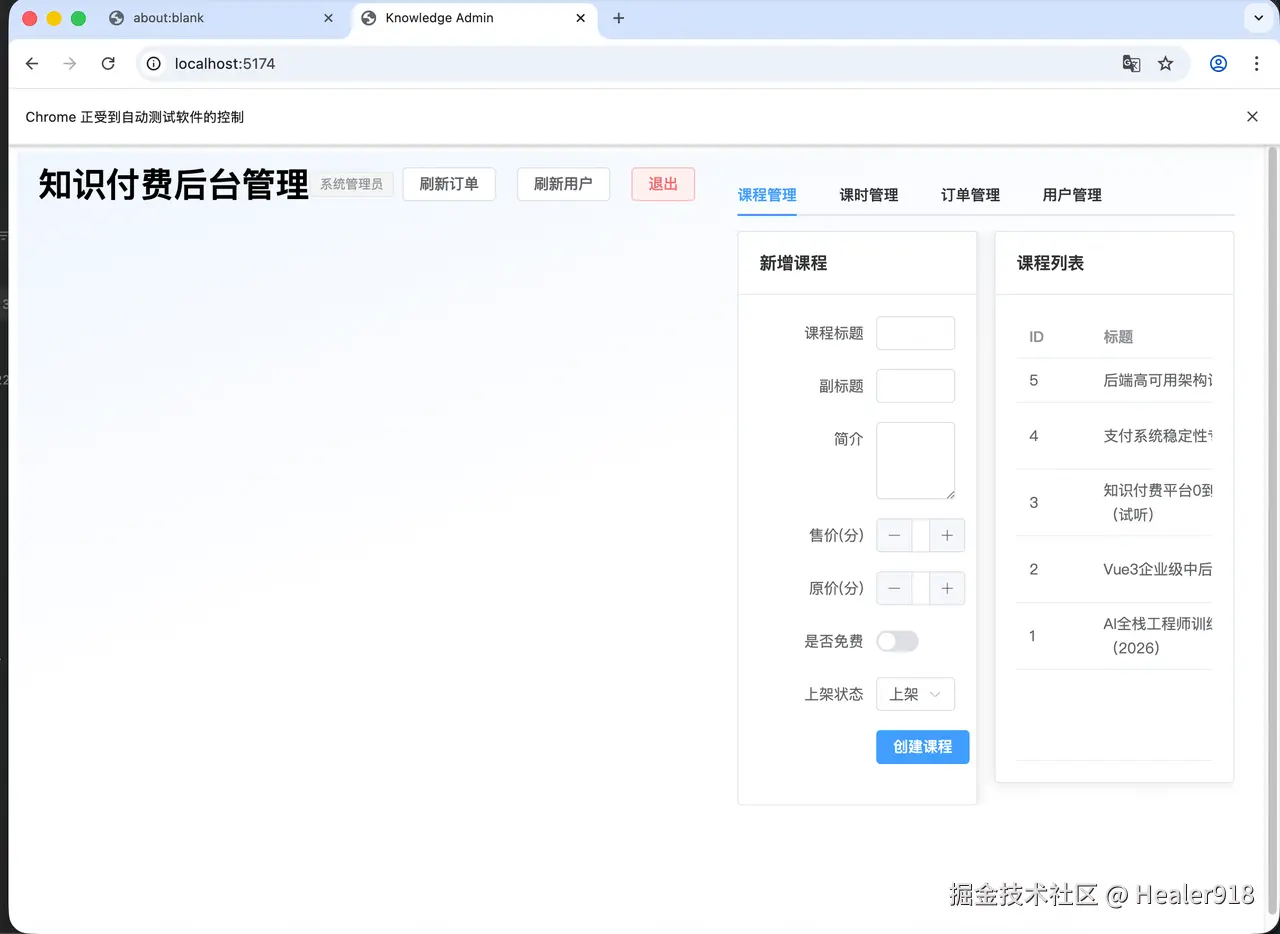Reload the current page
Screen dimensions: 1280x934
click(x=108, y=63)
